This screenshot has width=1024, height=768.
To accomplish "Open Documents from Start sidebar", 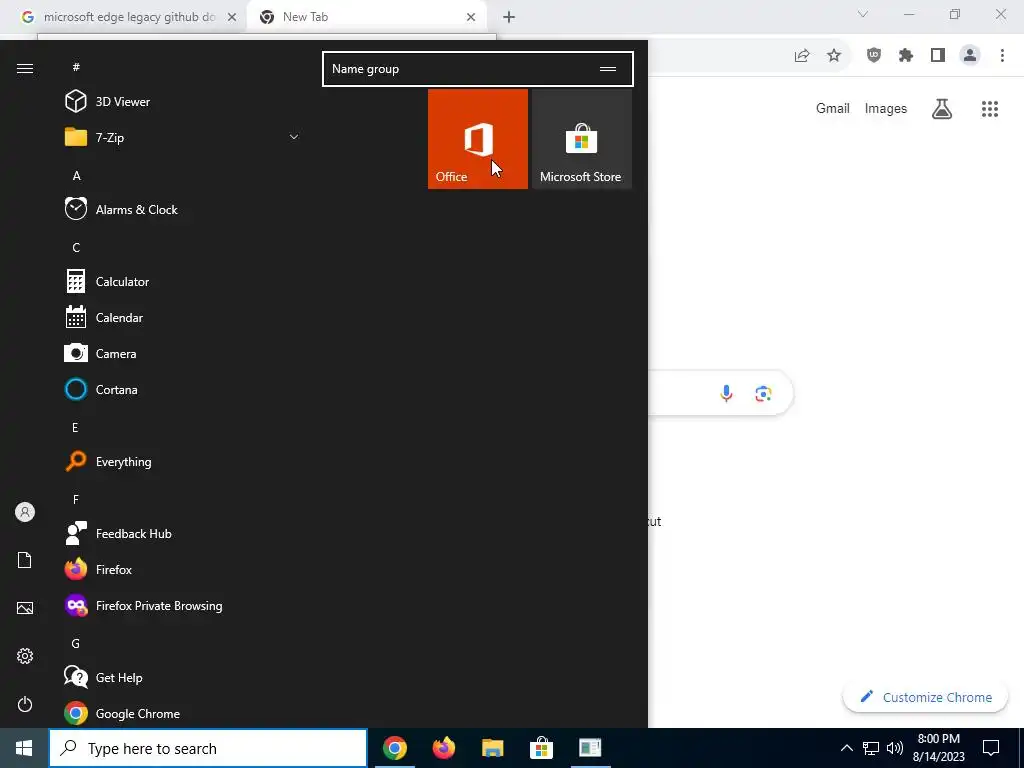I will tap(25, 560).
